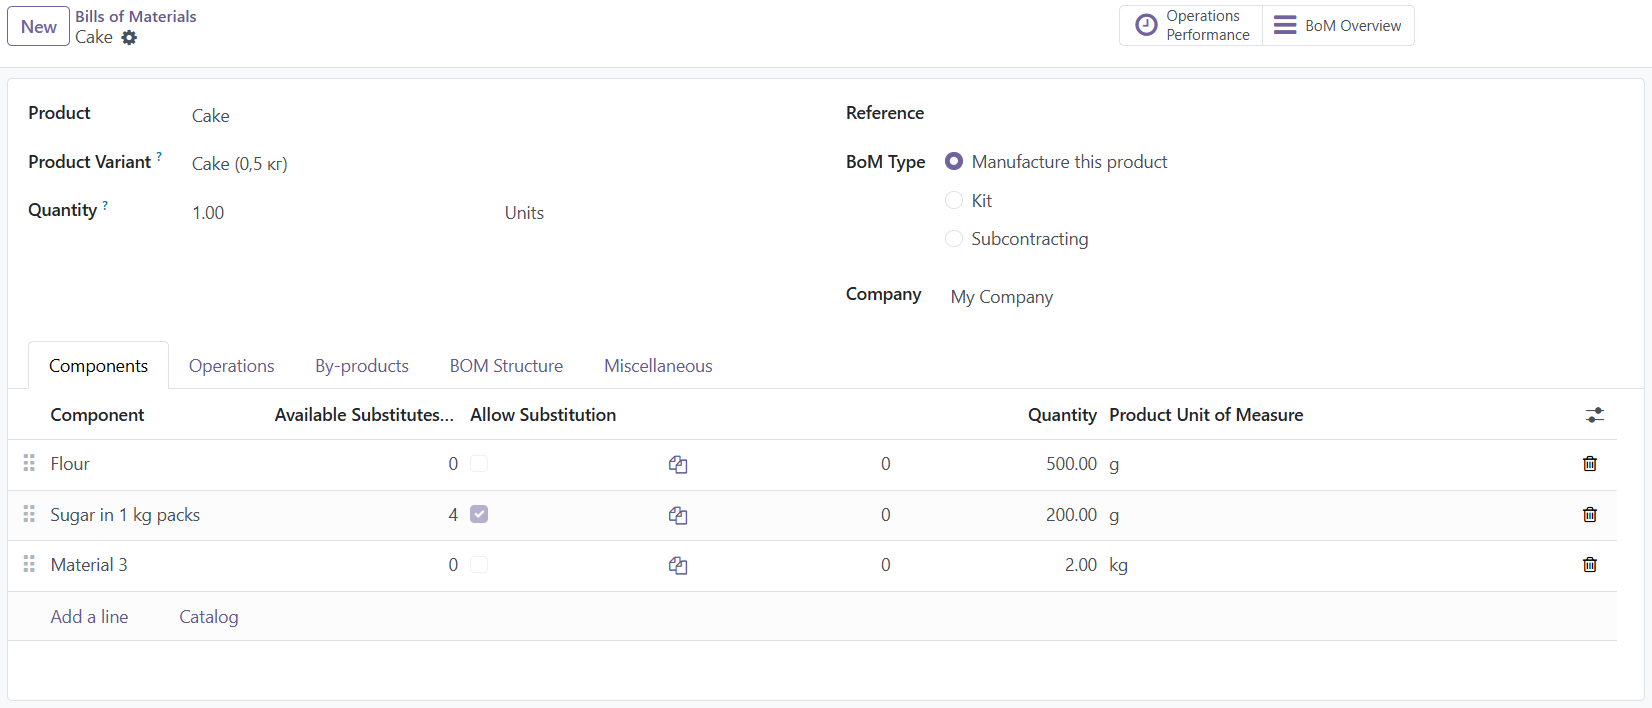Switch to the BOM Structure tab

pos(506,366)
